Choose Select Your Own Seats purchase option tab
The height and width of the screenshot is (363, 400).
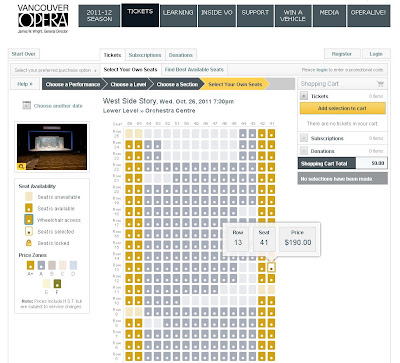[x=130, y=69]
